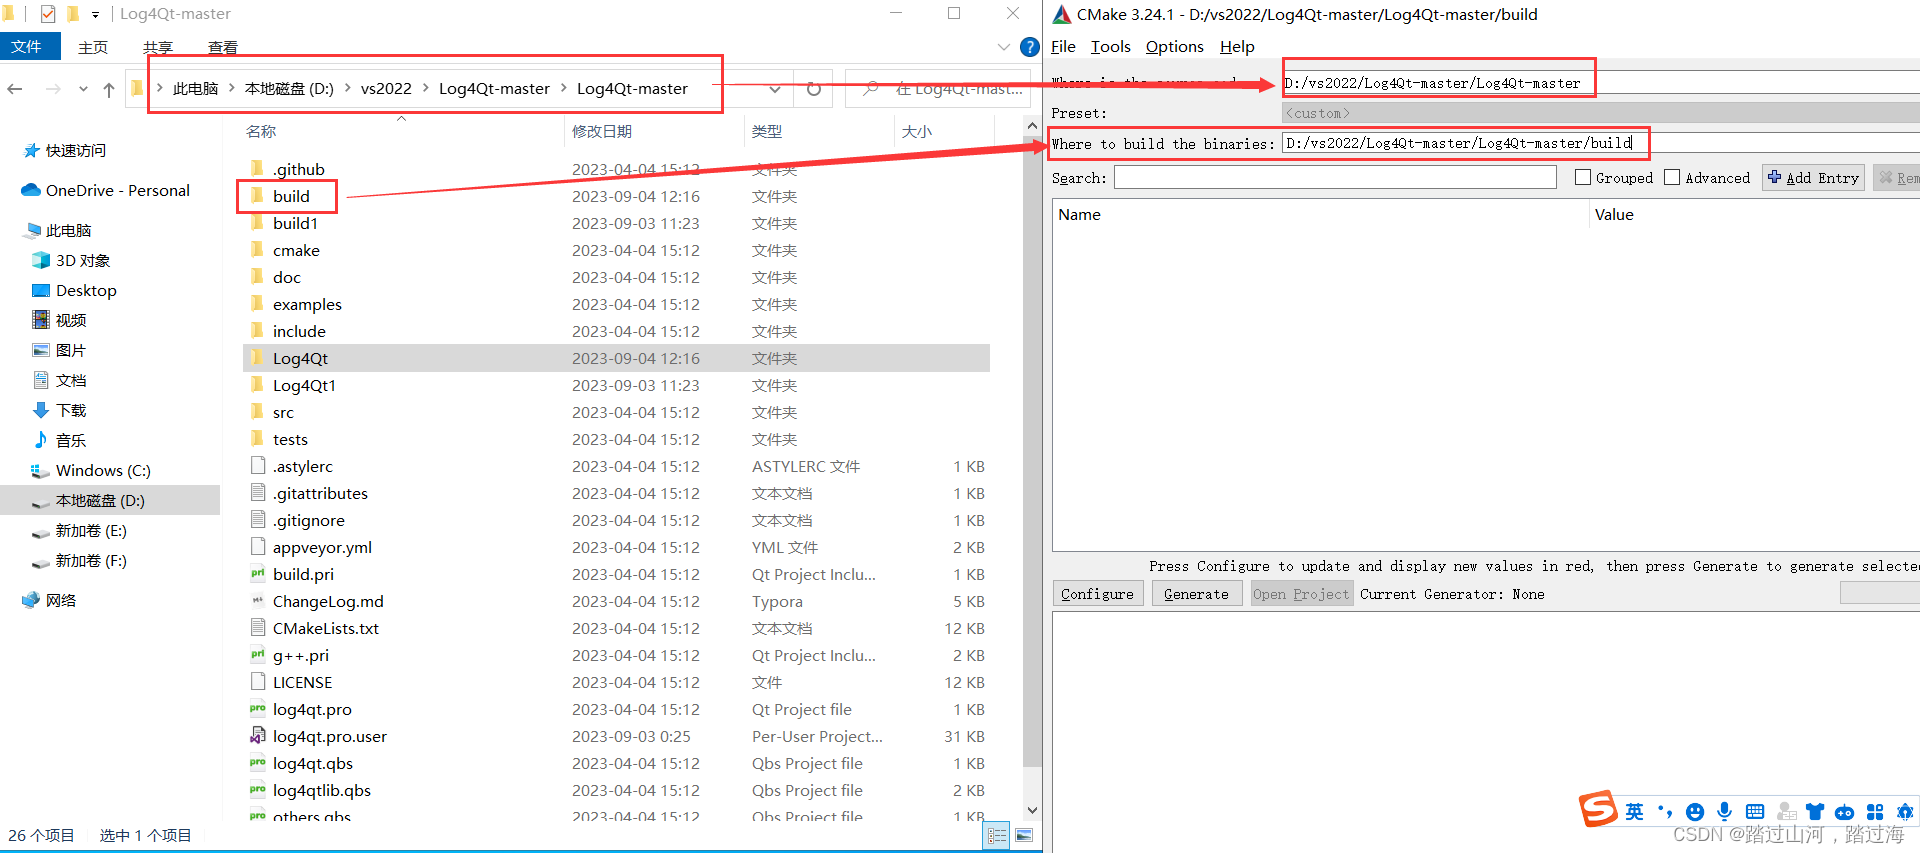Click the build.pri file icon

click(x=258, y=573)
